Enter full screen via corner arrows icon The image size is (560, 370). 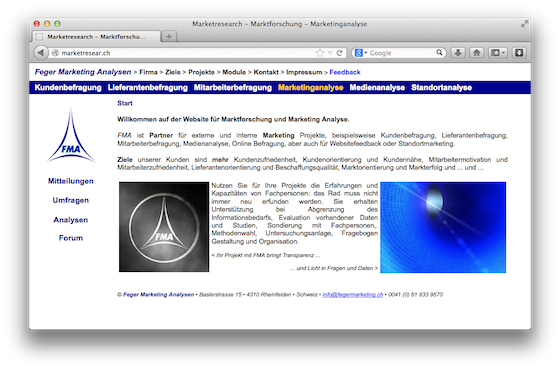tap(524, 24)
